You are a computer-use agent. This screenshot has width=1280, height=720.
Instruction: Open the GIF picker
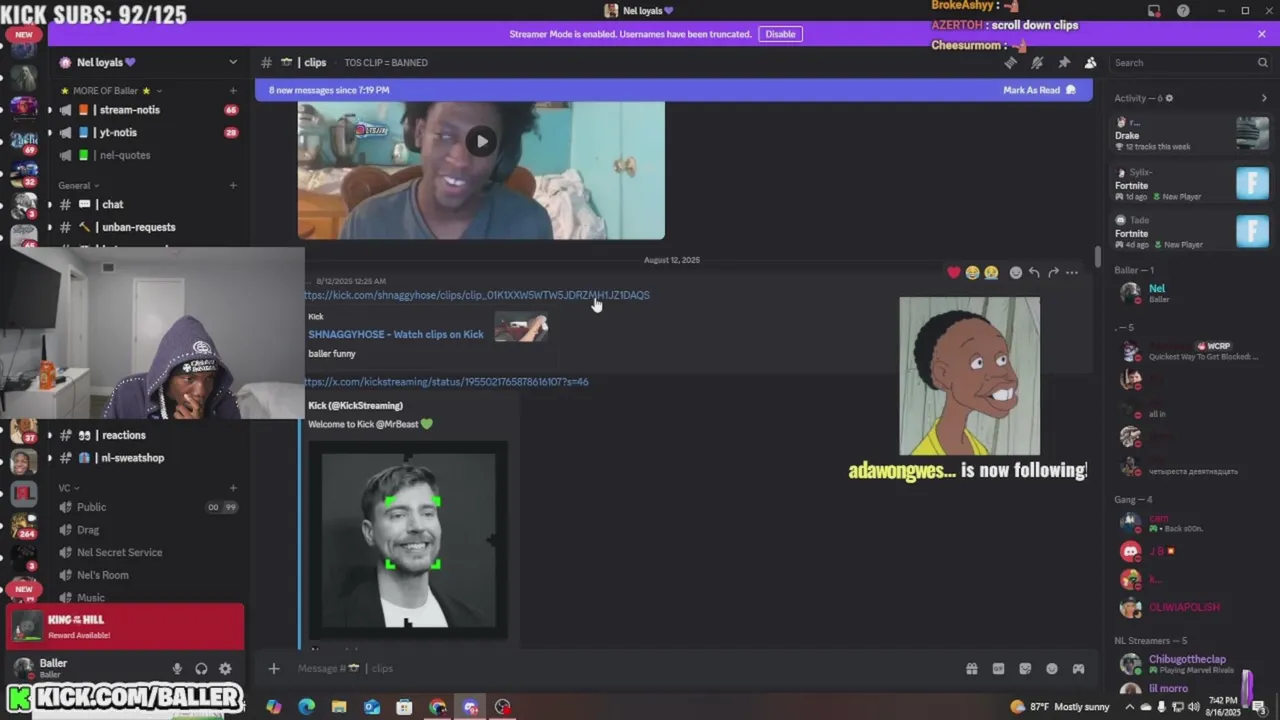998,669
